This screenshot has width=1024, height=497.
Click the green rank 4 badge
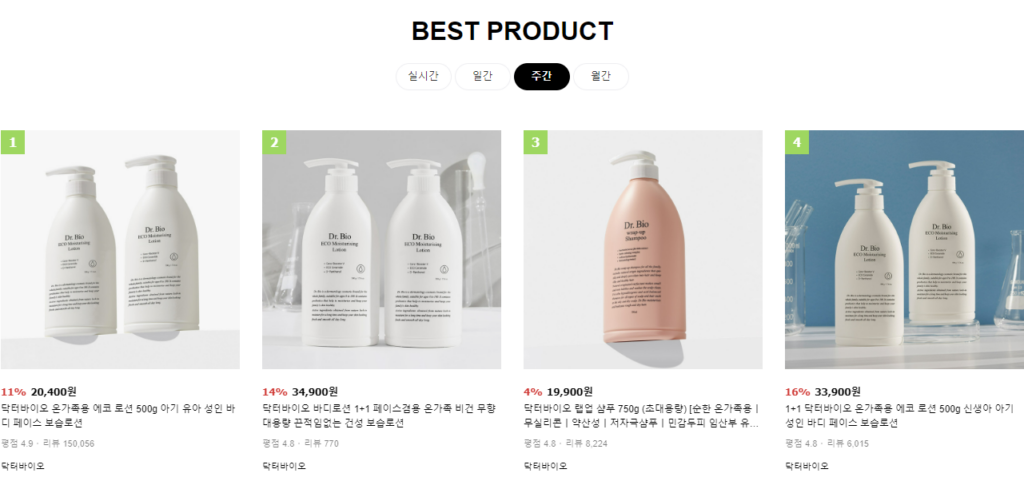[797, 142]
